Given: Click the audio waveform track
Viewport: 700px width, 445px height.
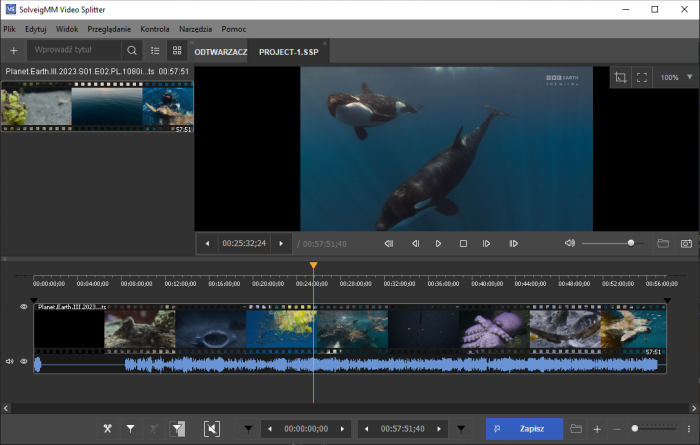Looking at the screenshot, I should click(350, 365).
